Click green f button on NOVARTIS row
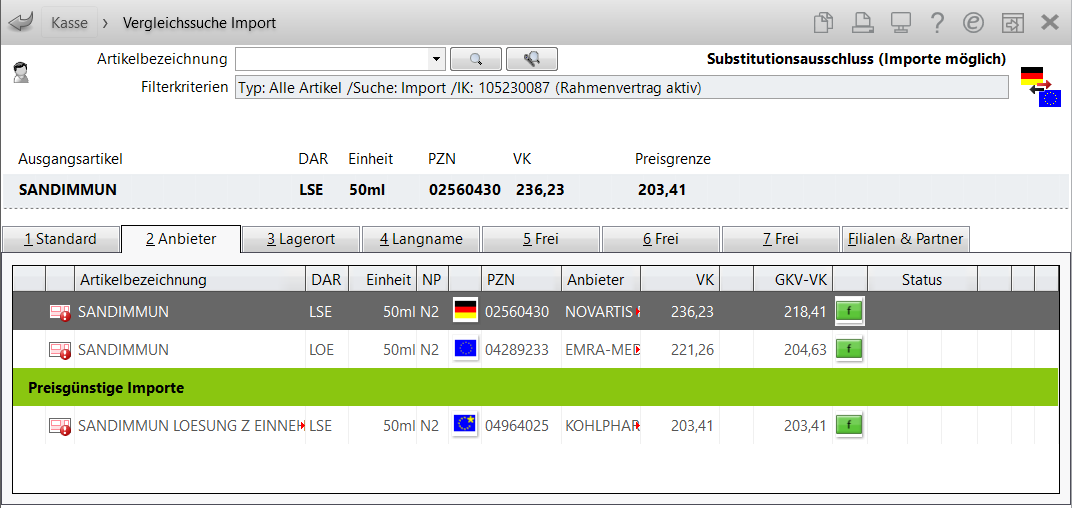Screen dimensions: 1072x508 tap(849, 311)
